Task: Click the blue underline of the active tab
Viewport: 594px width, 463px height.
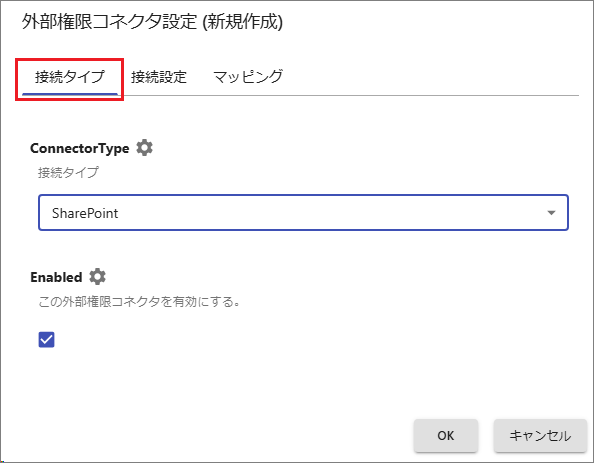Action: (70, 94)
